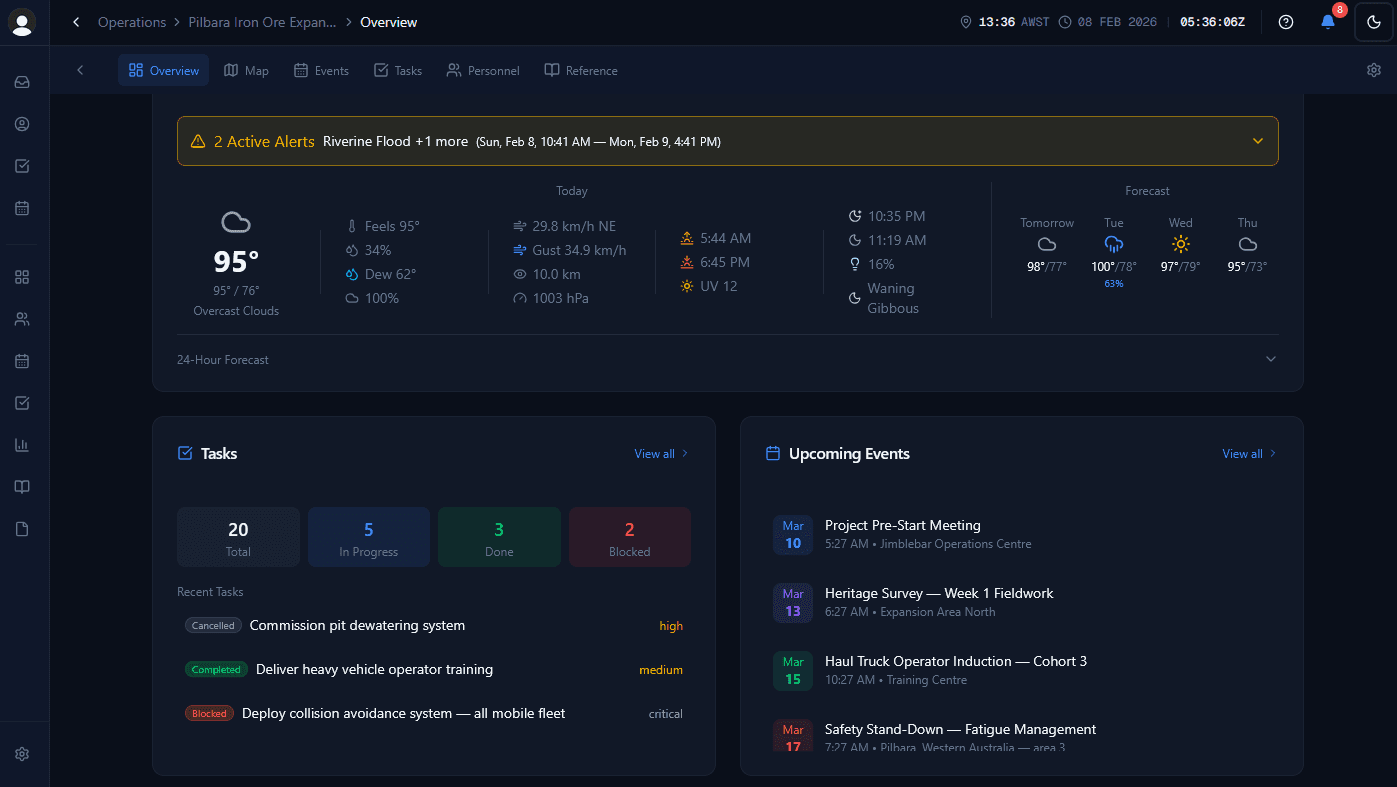The height and width of the screenshot is (787, 1397).
Task: Open the analytics bar-chart icon in the sidebar
Action: click(x=22, y=444)
